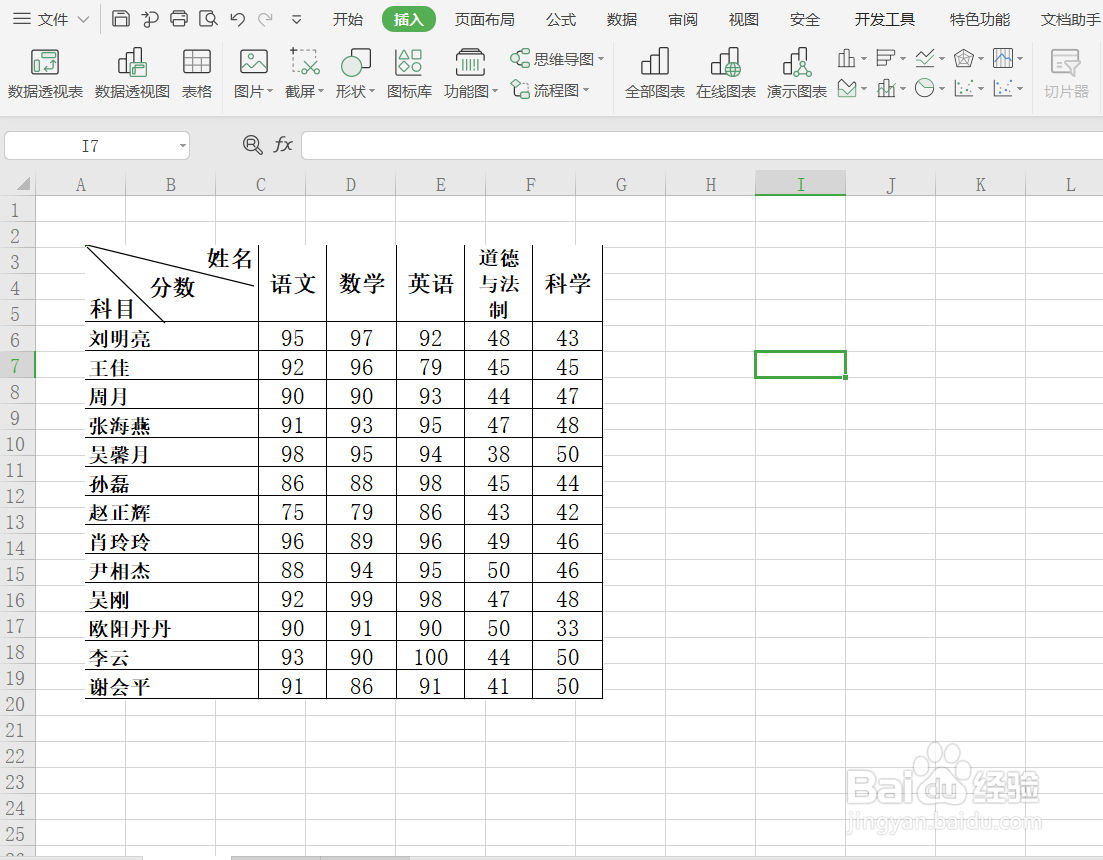Open print preview from the quick toolbar
Screen dimensions: 1103x860
tap(208, 19)
